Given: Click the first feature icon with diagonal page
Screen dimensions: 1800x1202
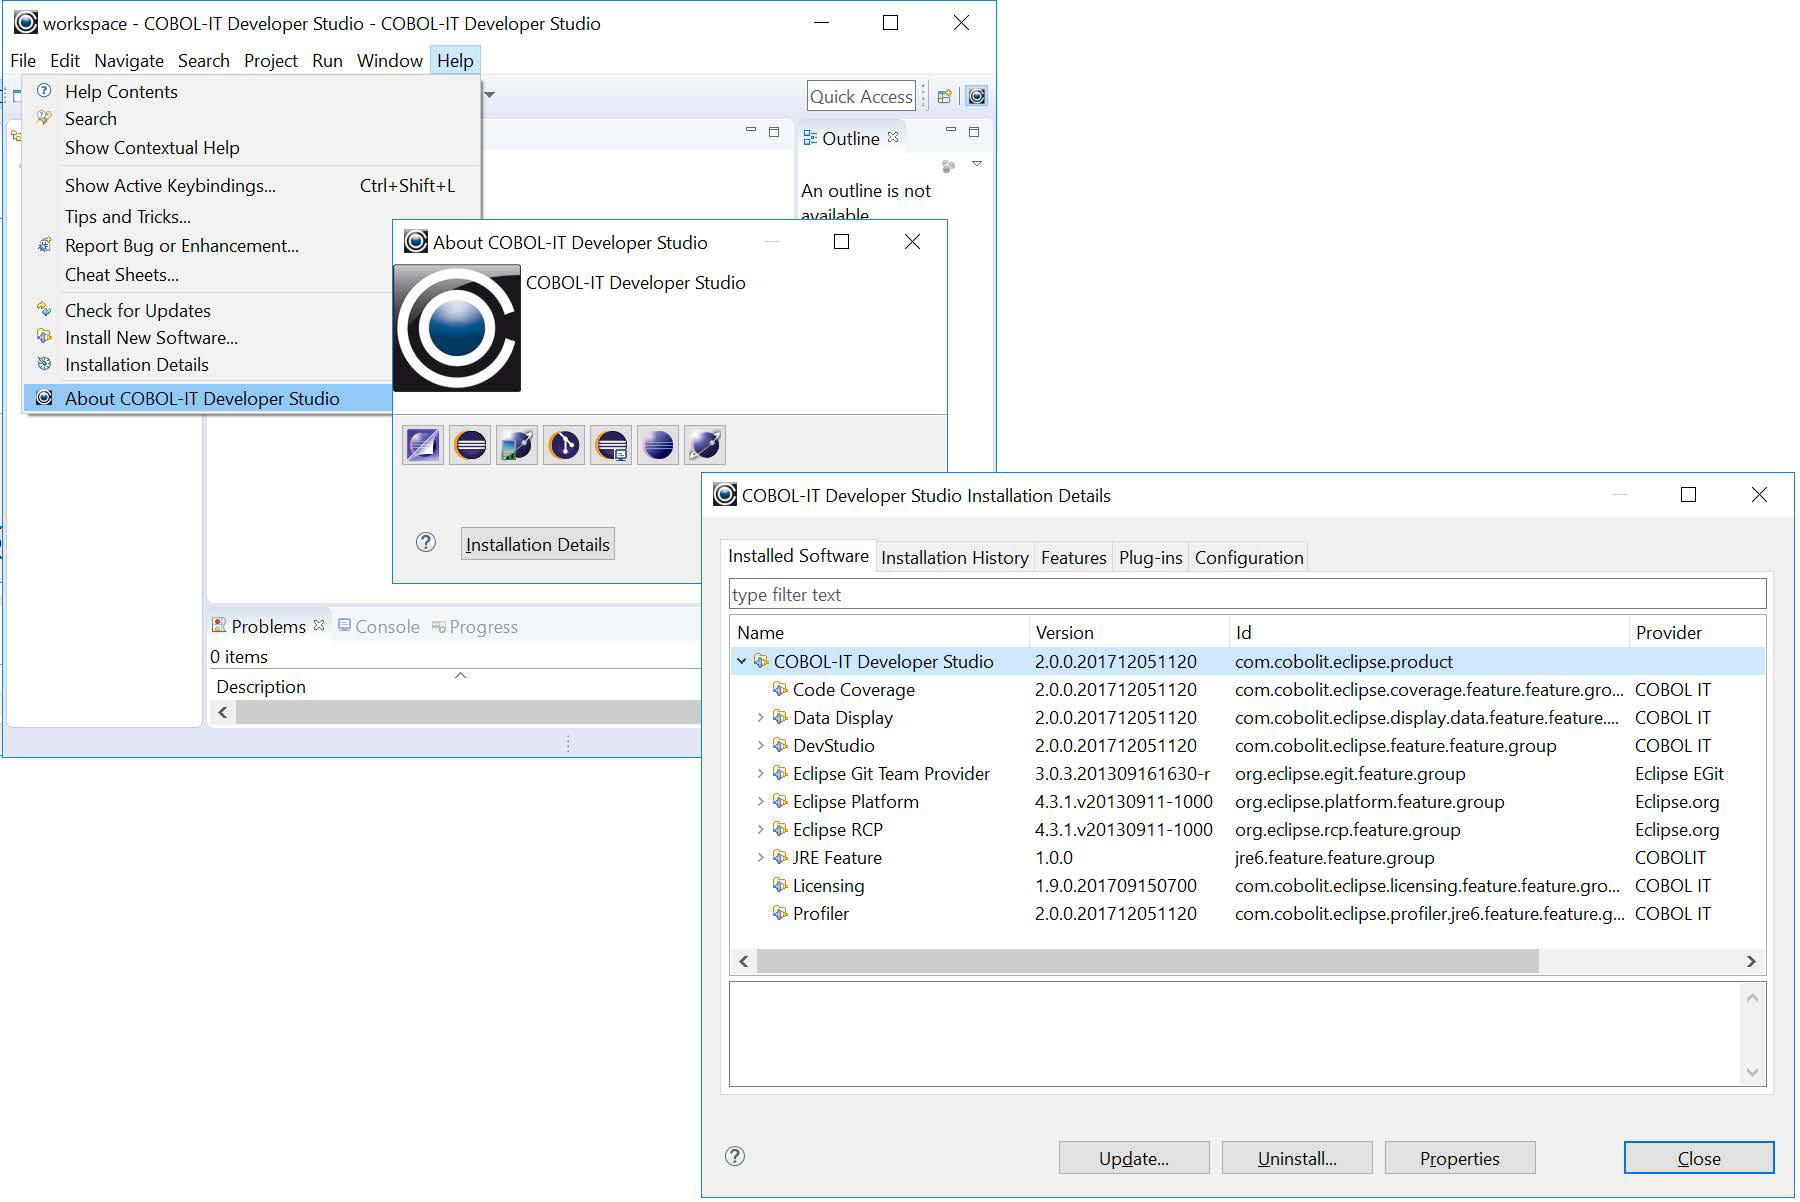Looking at the screenshot, I should [x=422, y=445].
